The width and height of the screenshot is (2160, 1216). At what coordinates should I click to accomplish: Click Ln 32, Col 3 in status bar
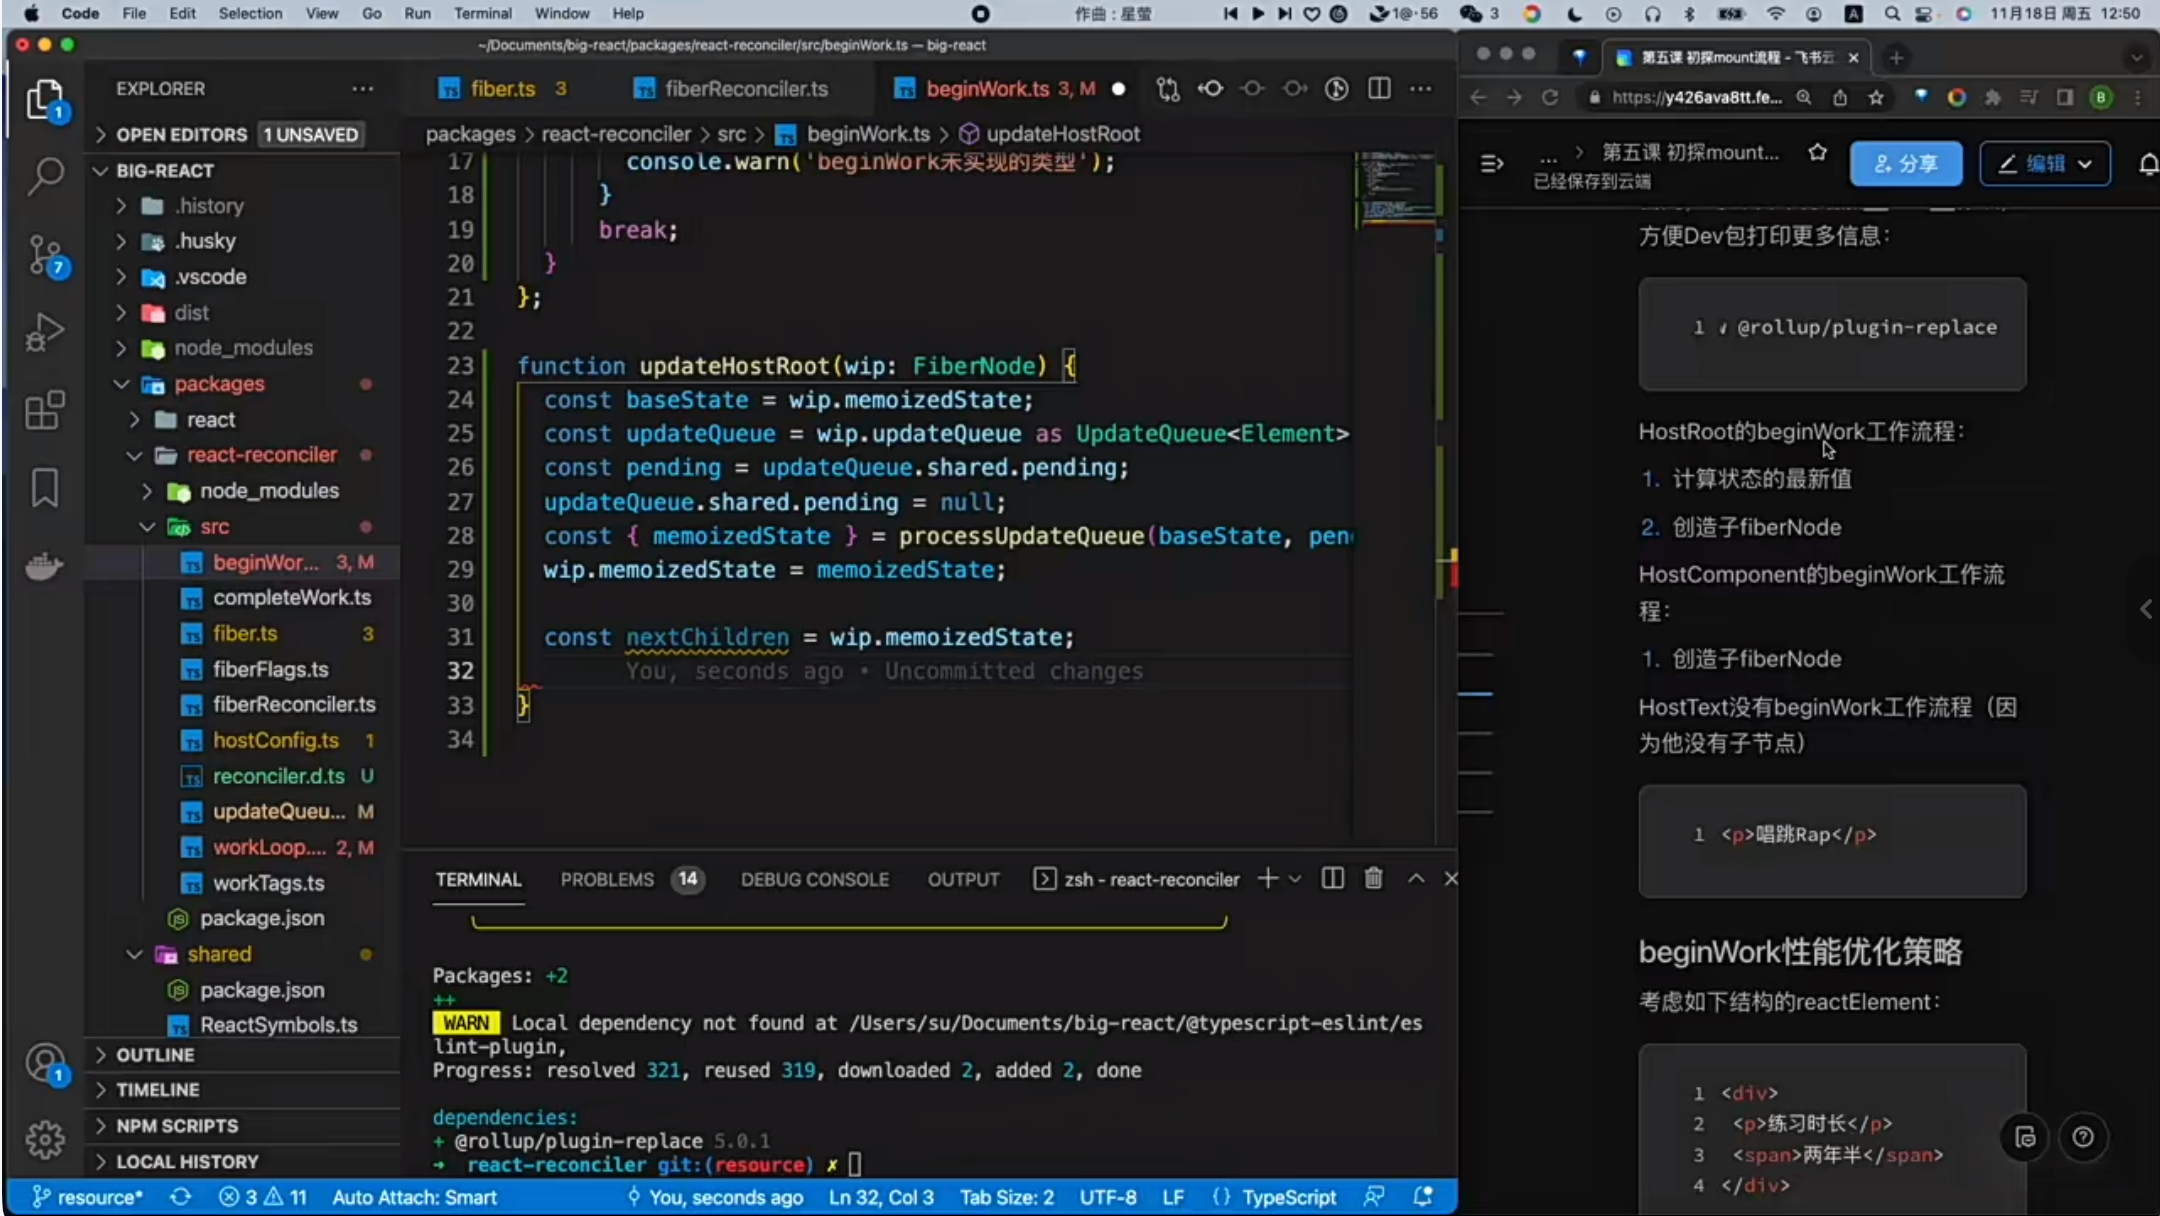(881, 1196)
